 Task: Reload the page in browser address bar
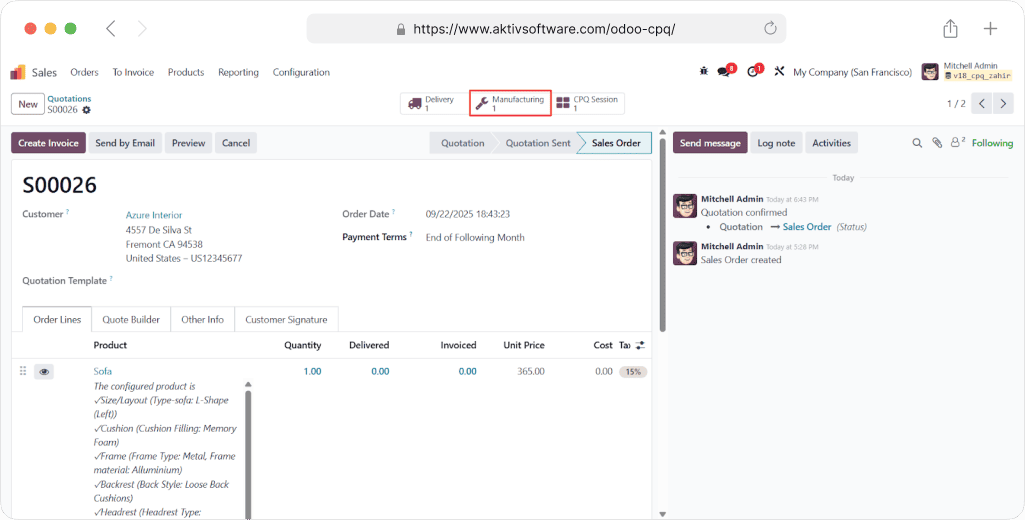[x=770, y=28]
